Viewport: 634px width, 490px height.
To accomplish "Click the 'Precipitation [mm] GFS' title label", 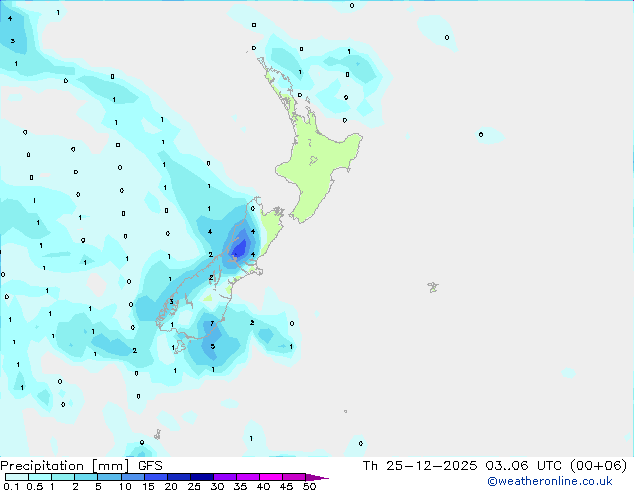I will click(81, 466).
